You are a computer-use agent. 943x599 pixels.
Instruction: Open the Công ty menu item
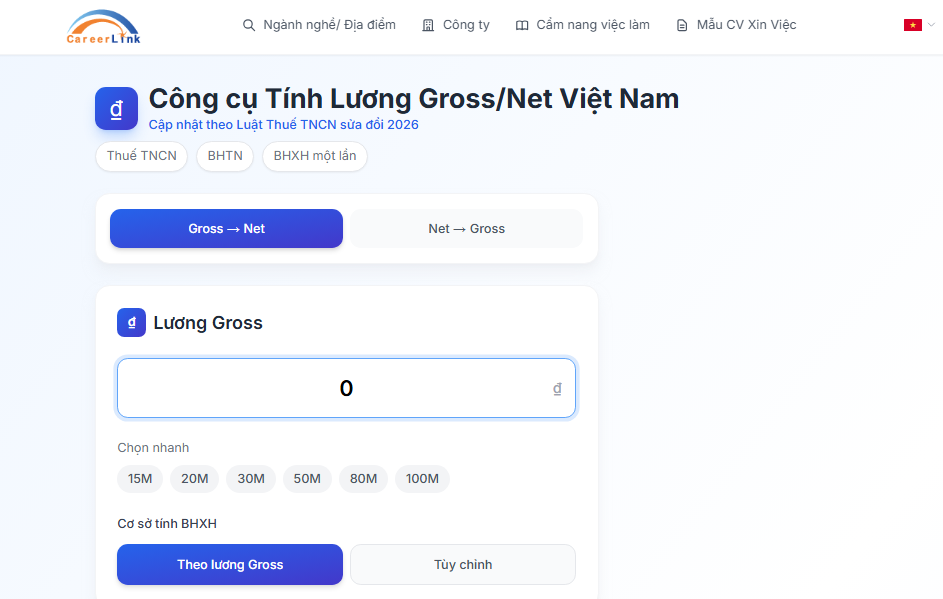[466, 25]
